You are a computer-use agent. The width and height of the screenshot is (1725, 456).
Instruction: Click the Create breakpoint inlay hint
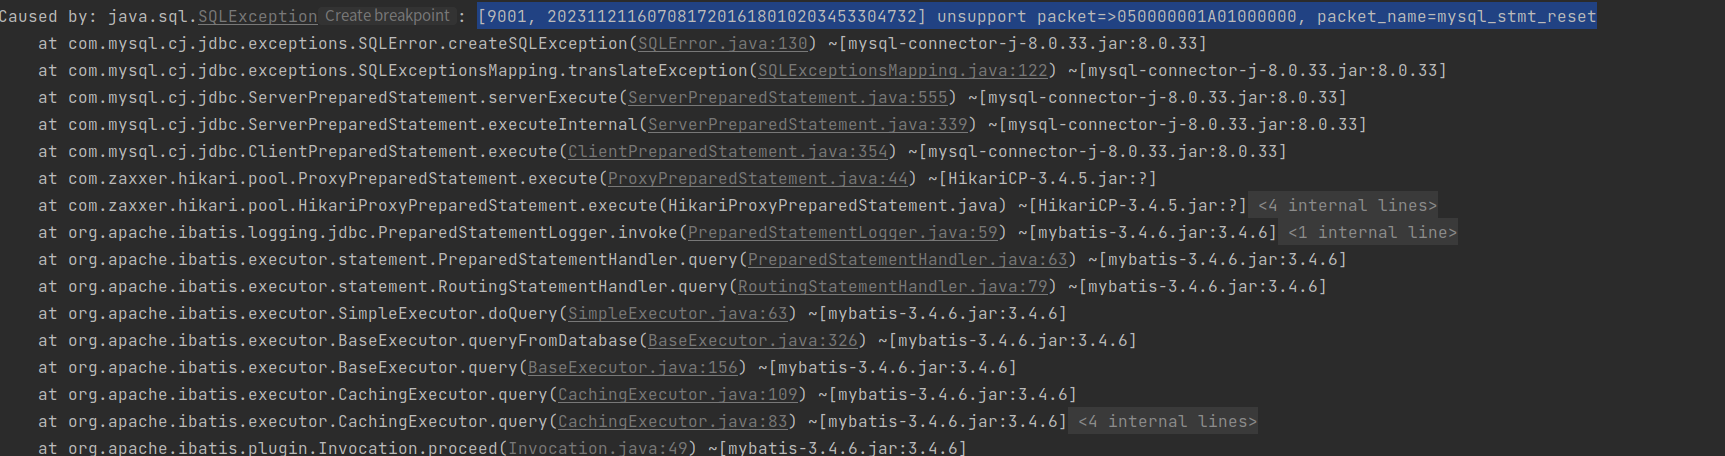click(x=388, y=16)
